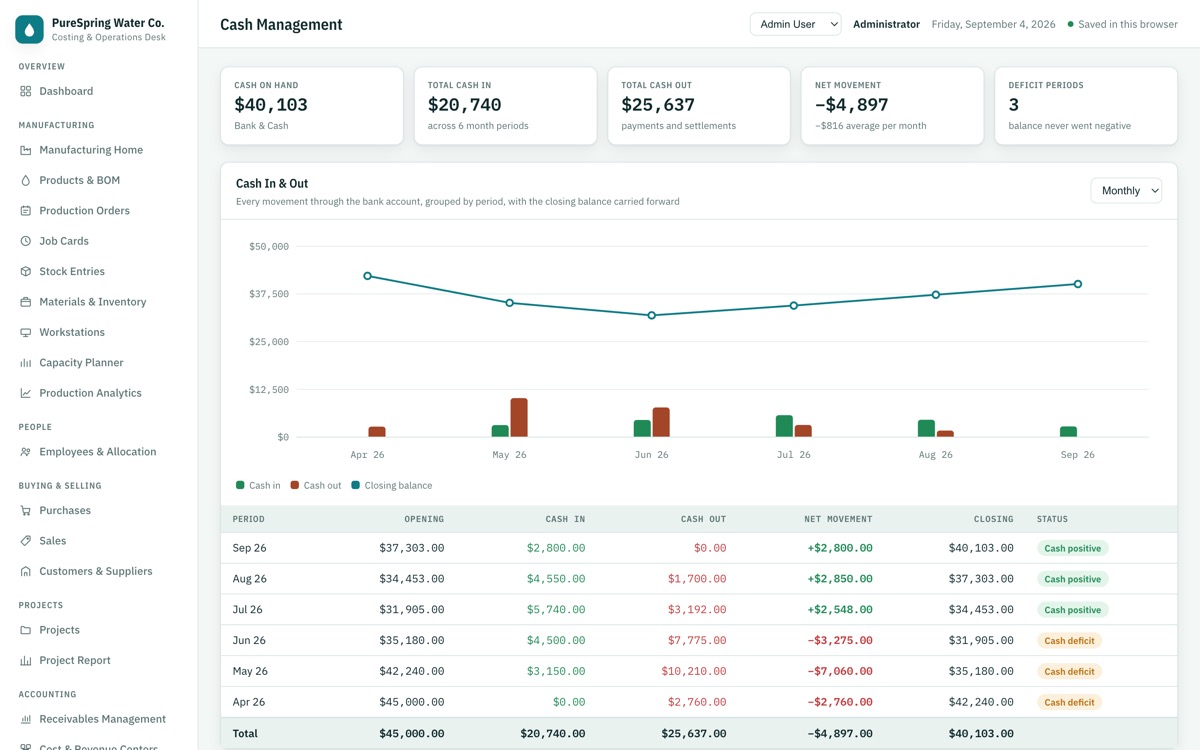Click the Closing column header
Image resolution: width=1200 pixels, height=750 pixels.
click(x=994, y=519)
